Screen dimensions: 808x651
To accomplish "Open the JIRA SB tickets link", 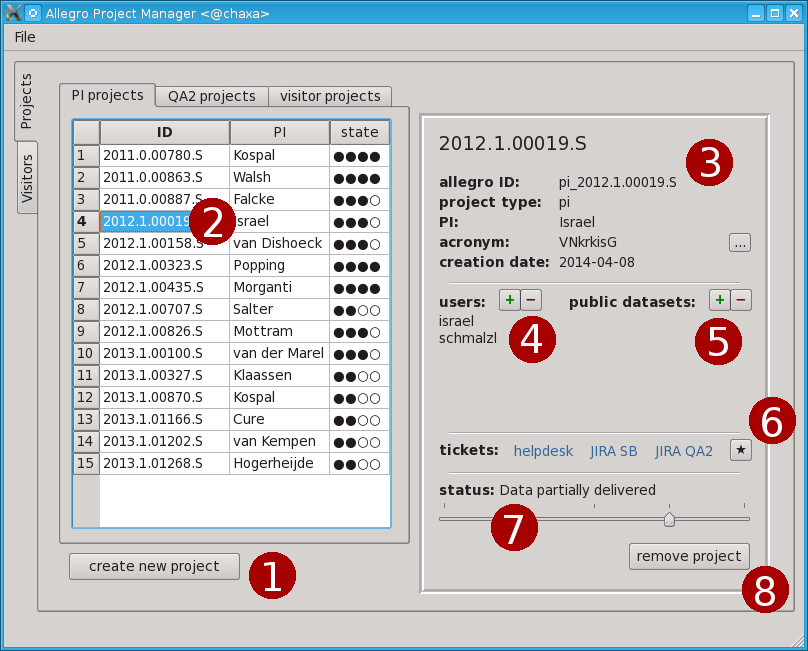I will [614, 451].
